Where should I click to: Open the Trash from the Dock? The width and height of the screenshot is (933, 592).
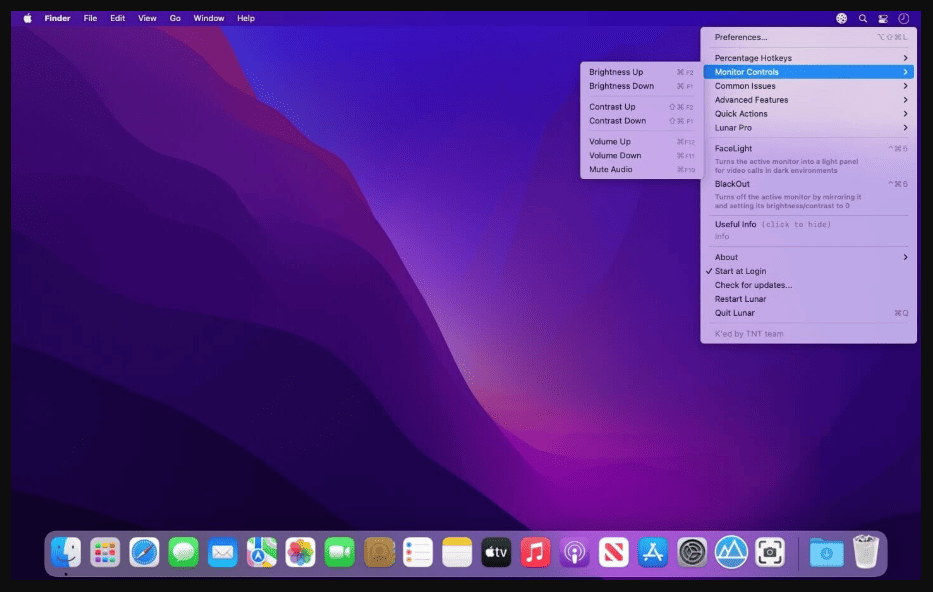point(866,552)
